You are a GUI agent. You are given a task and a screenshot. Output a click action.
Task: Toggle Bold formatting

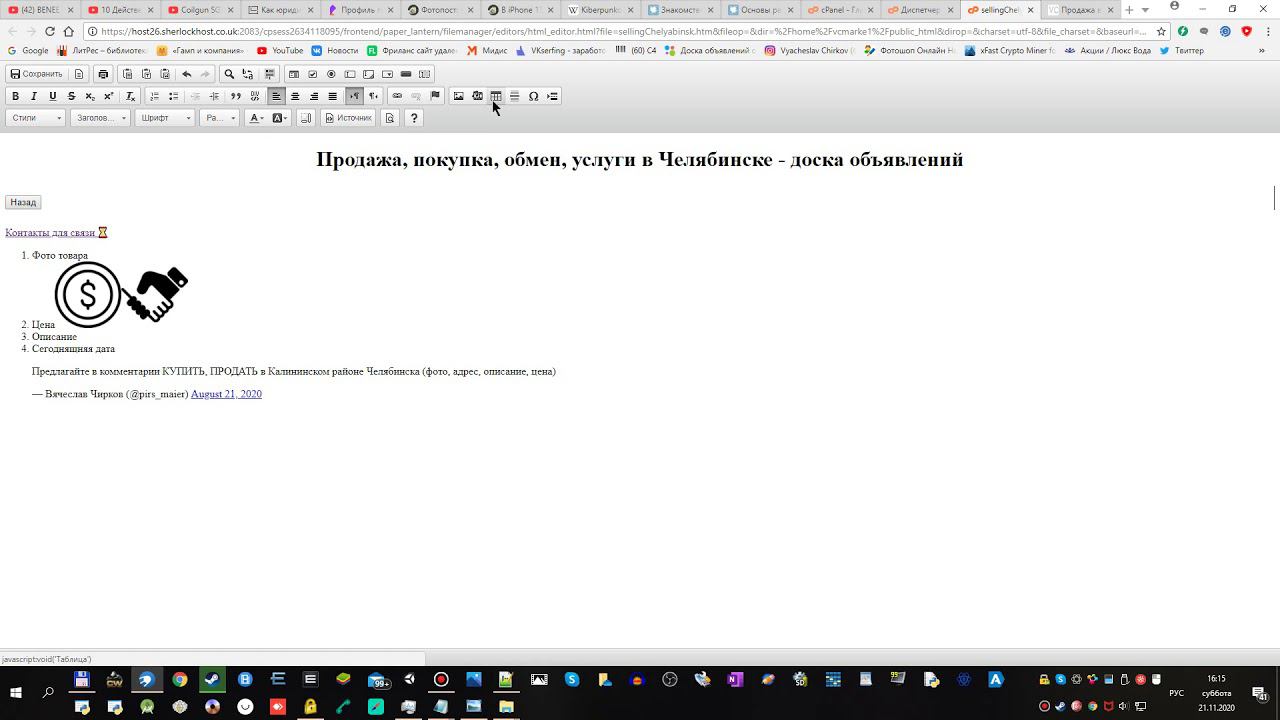[15, 96]
